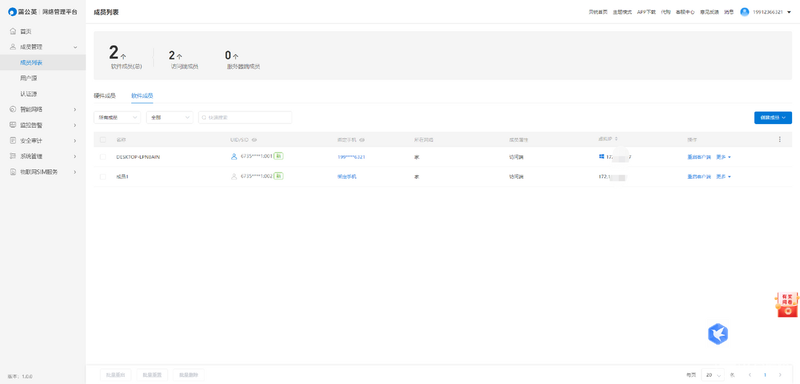Open the account dropdown arrow near 19912366321
The image size is (800, 384).
tap(789, 12)
